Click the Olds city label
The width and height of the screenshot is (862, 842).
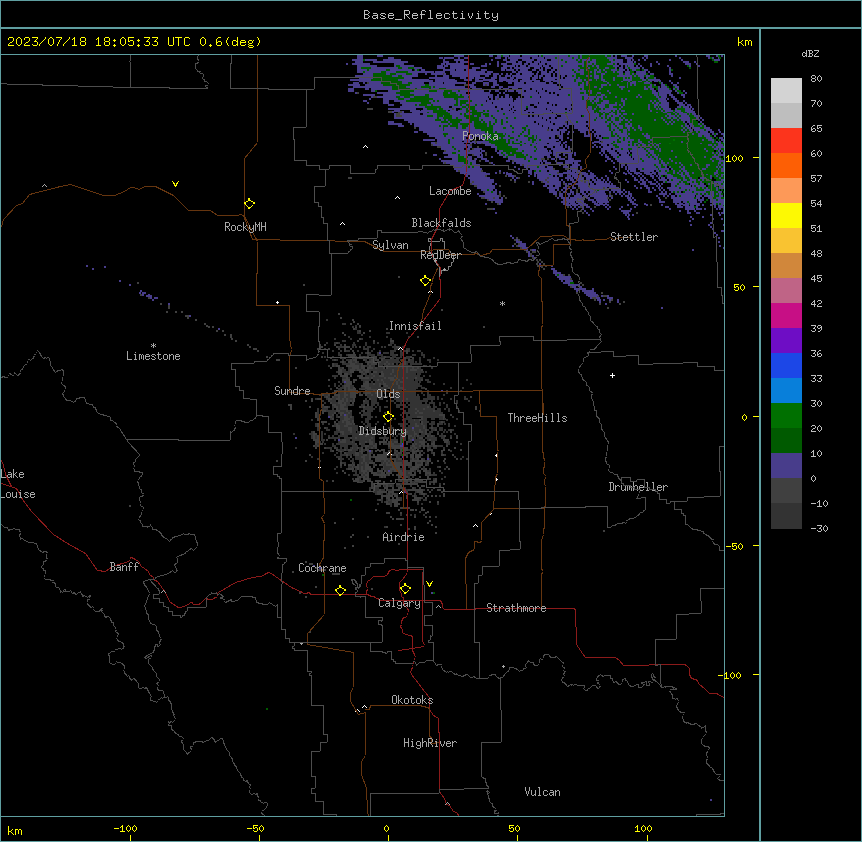(388, 394)
